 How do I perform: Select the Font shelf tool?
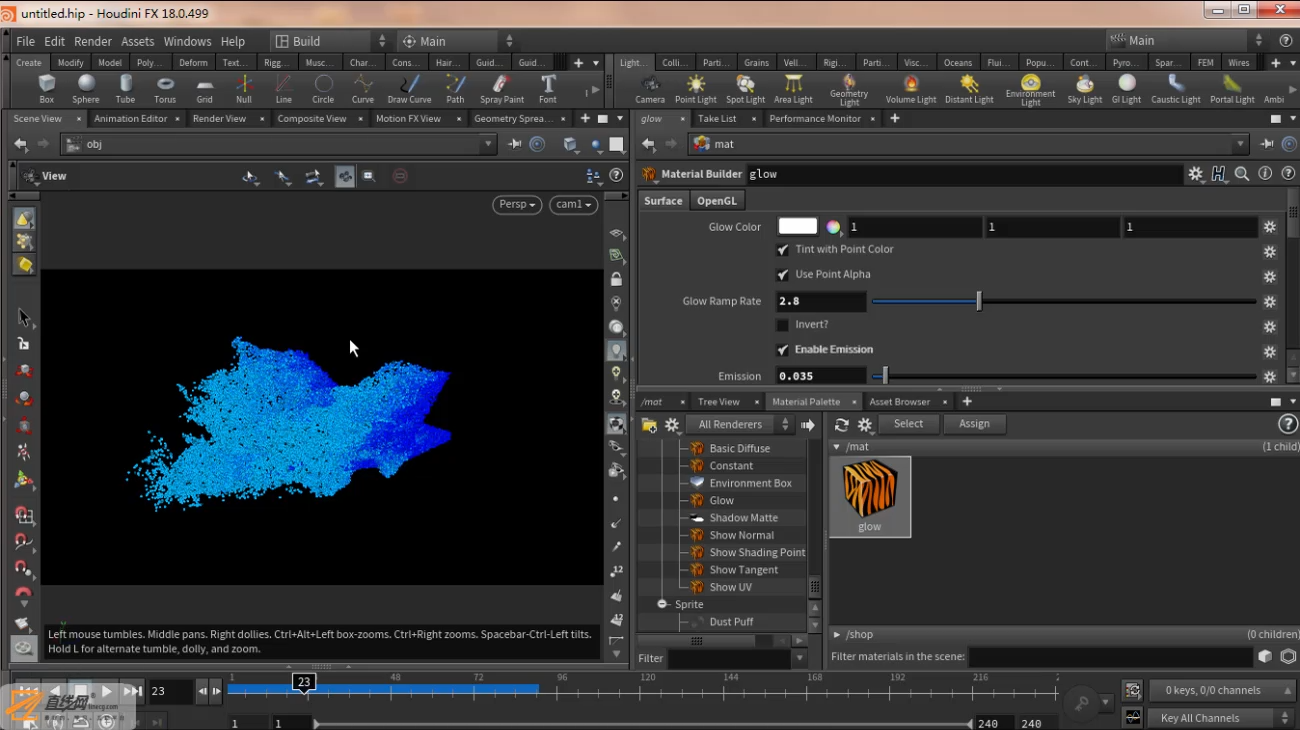pos(548,89)
